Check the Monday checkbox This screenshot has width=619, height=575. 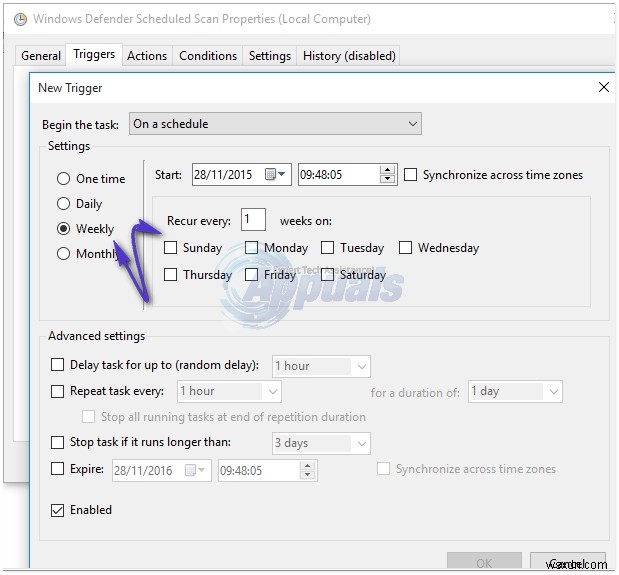click(x=251, y=248)
